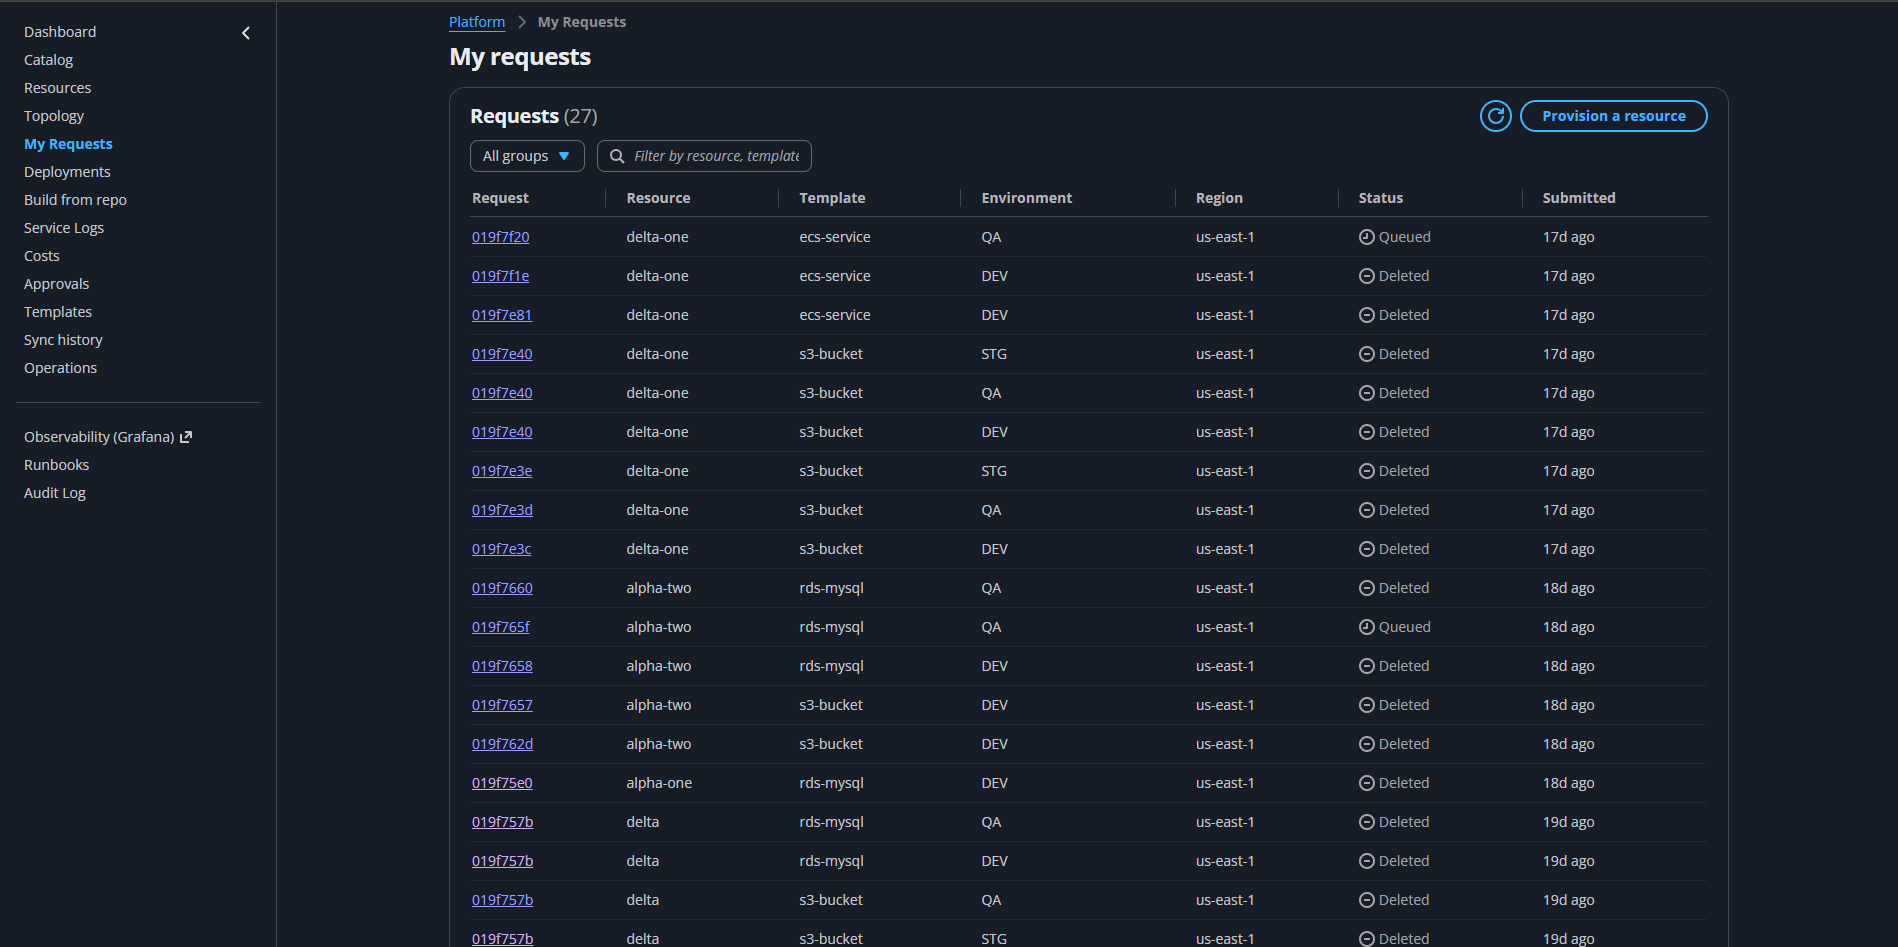Sort by Submitted column header

point(1578,198)
